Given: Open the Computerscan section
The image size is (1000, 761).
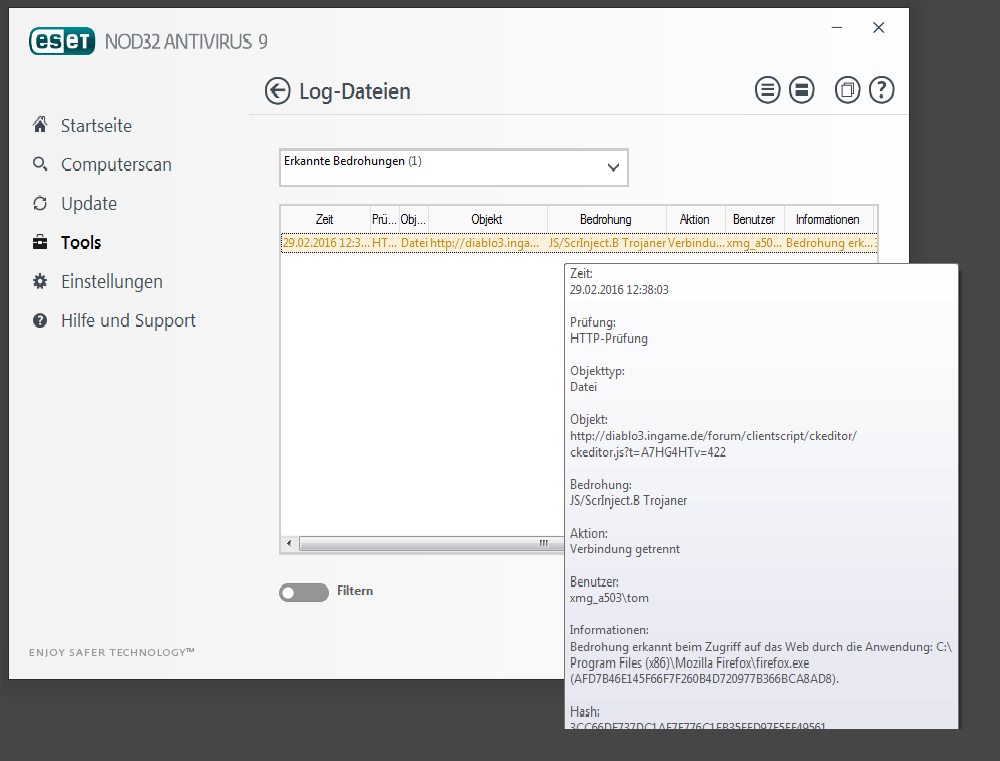Looking at the screenshot, I should click(x=116, y=165).
